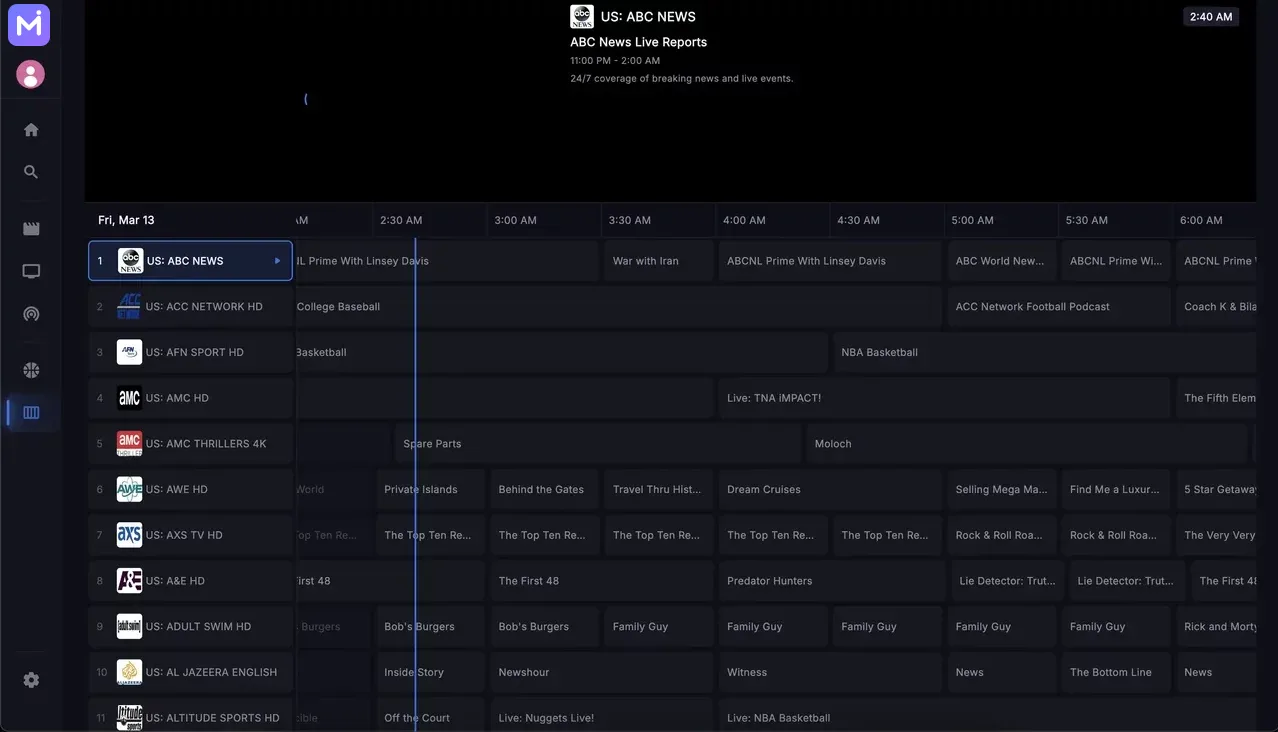This screenshot has width=1278, height=732.
Task: Go to Home in sidebar
Action: tap(31, 130)
